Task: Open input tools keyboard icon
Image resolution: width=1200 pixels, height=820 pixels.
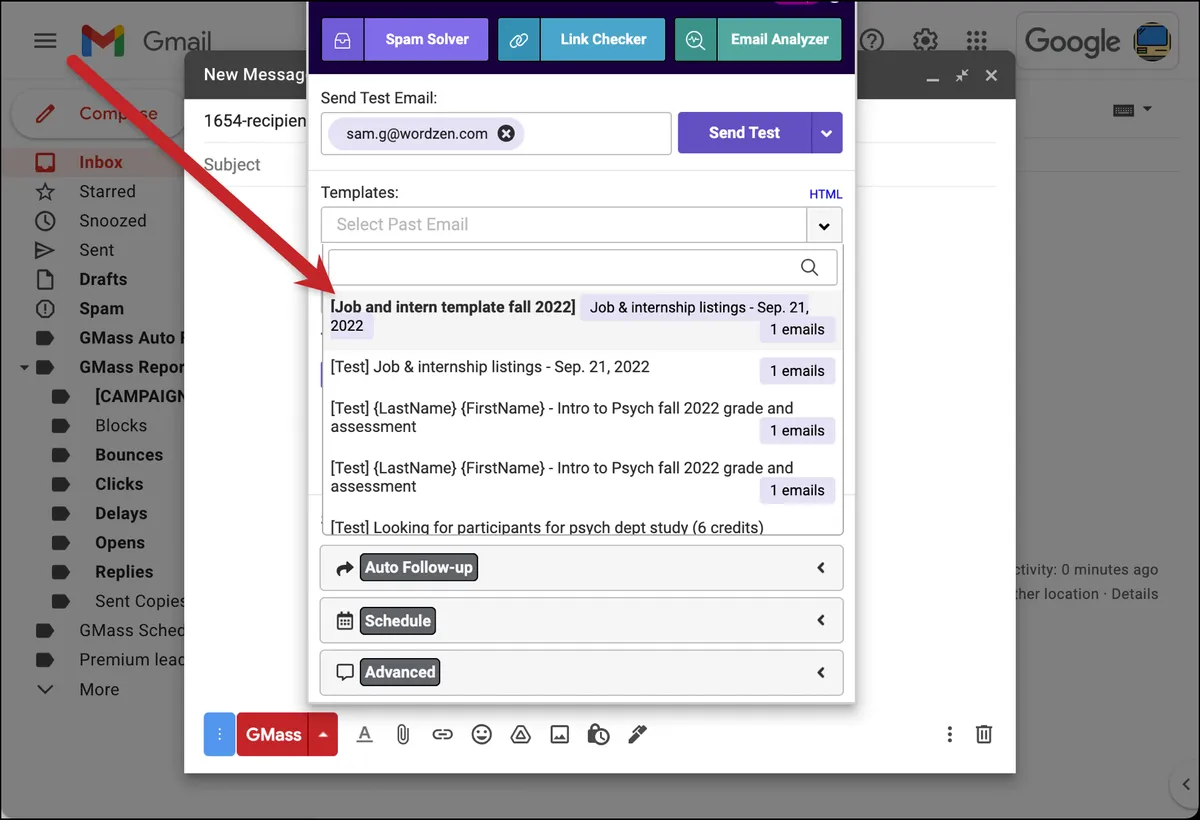Action: 1123,109
